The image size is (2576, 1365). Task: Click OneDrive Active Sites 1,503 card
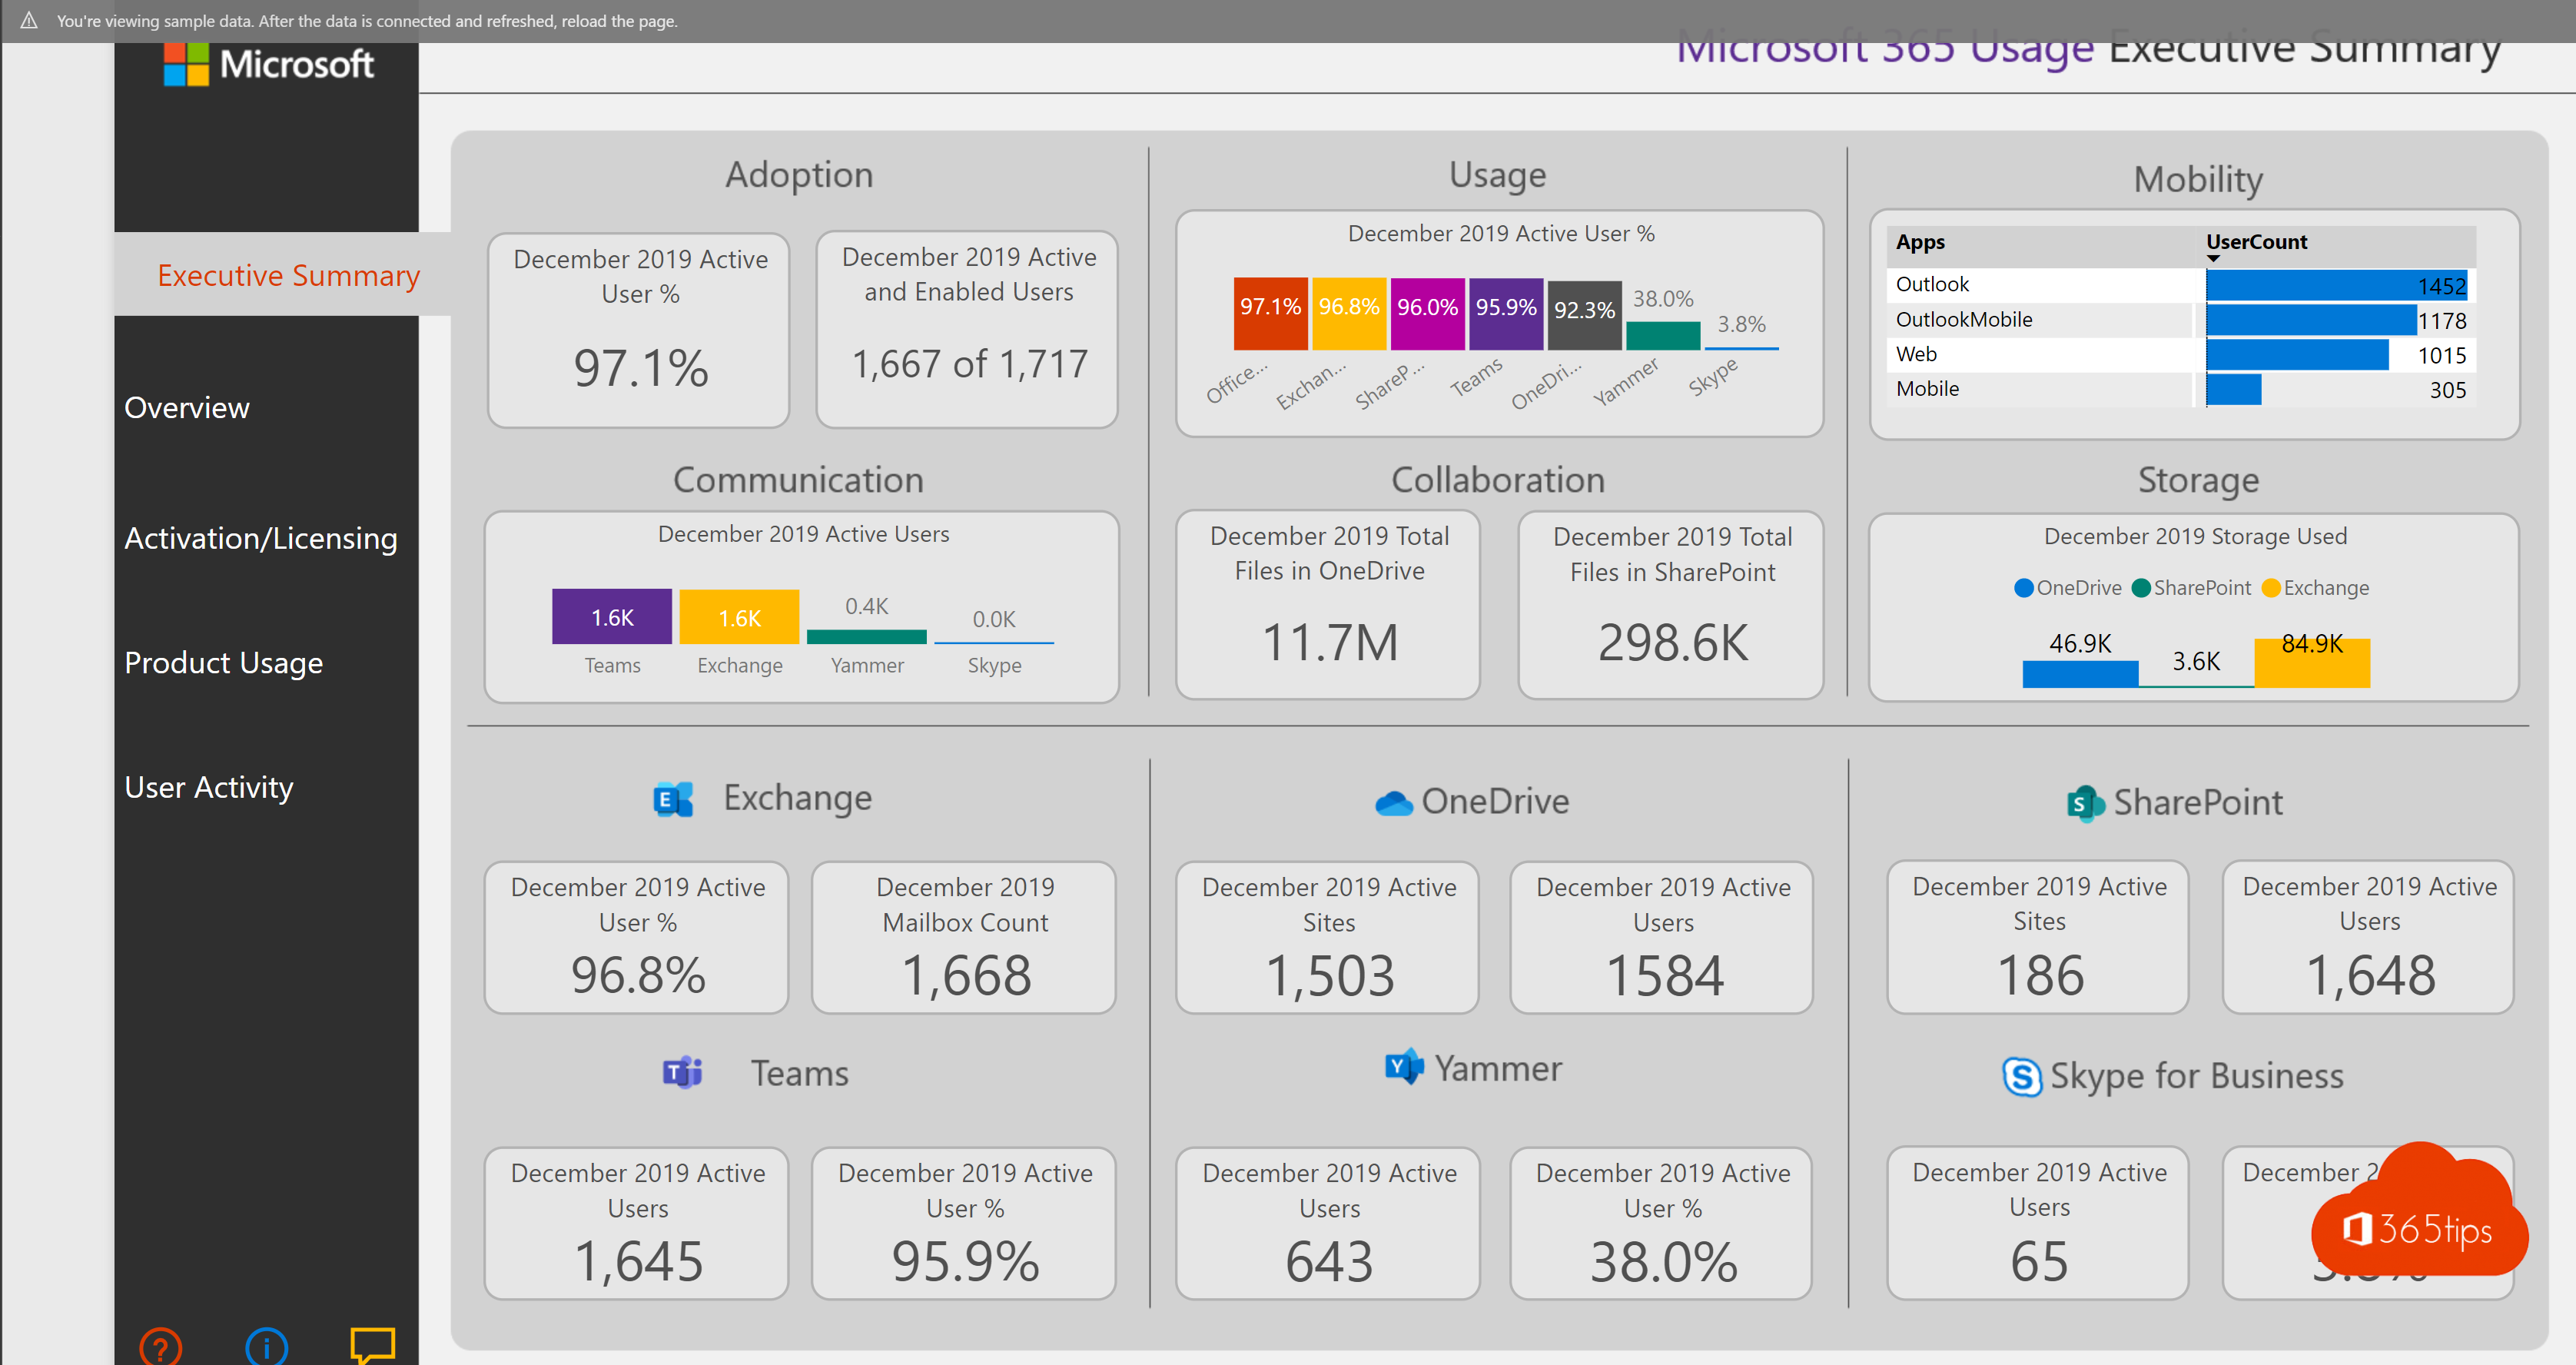point(1328,938)
